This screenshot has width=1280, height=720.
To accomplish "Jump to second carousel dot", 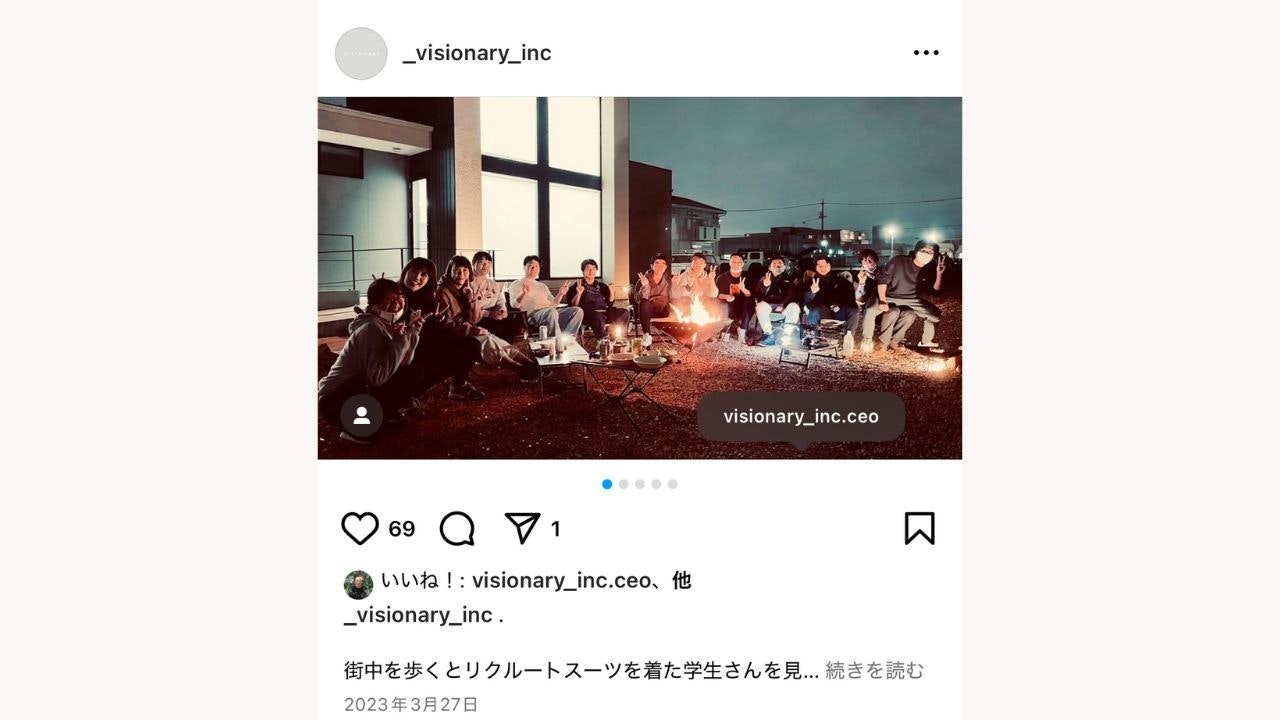I will pos(623,484).
